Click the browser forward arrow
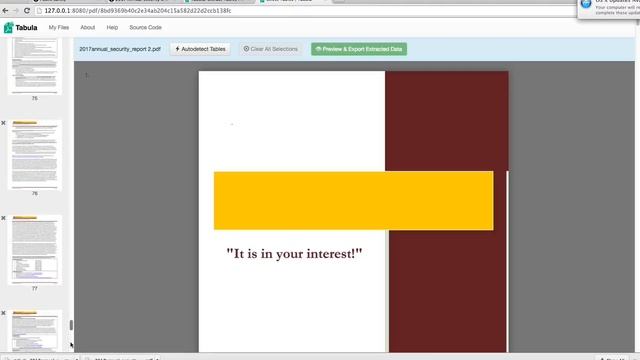 (x=16, y=11)
